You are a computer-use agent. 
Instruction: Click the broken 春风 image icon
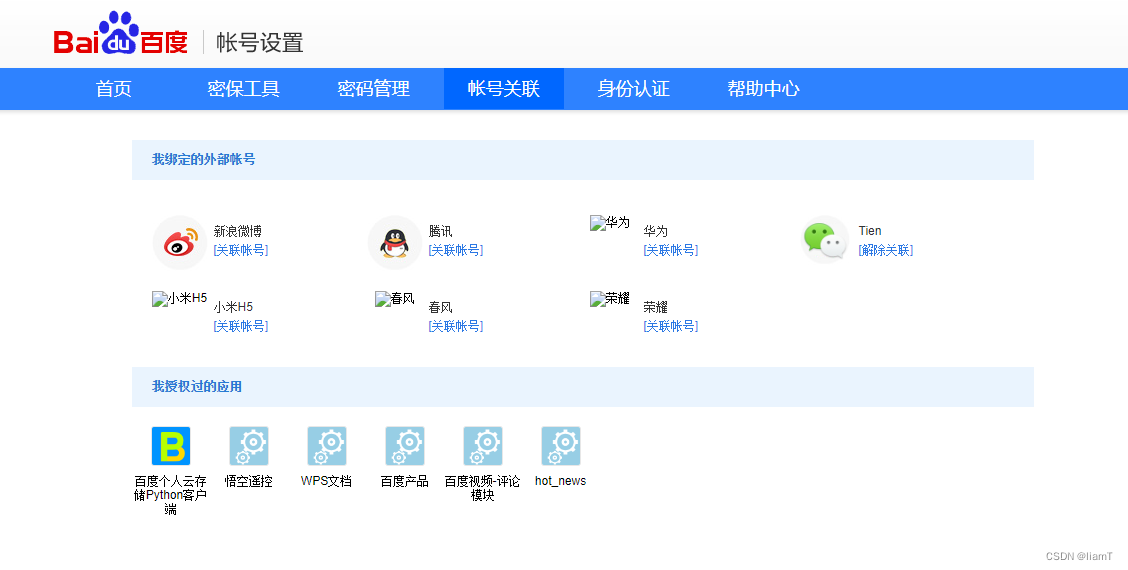coord(395,299)
